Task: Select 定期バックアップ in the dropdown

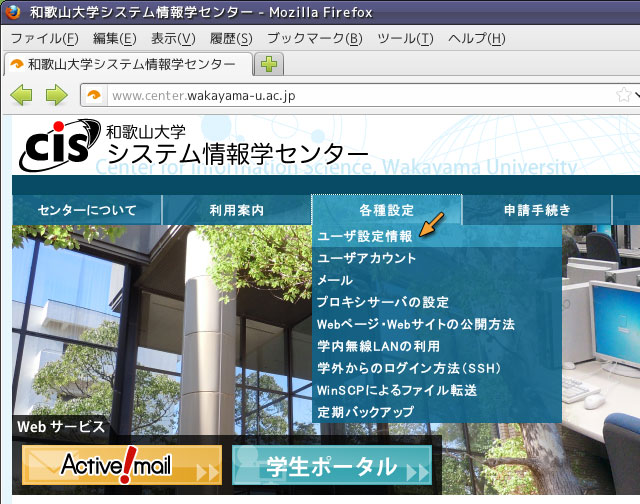Action: 437,412
